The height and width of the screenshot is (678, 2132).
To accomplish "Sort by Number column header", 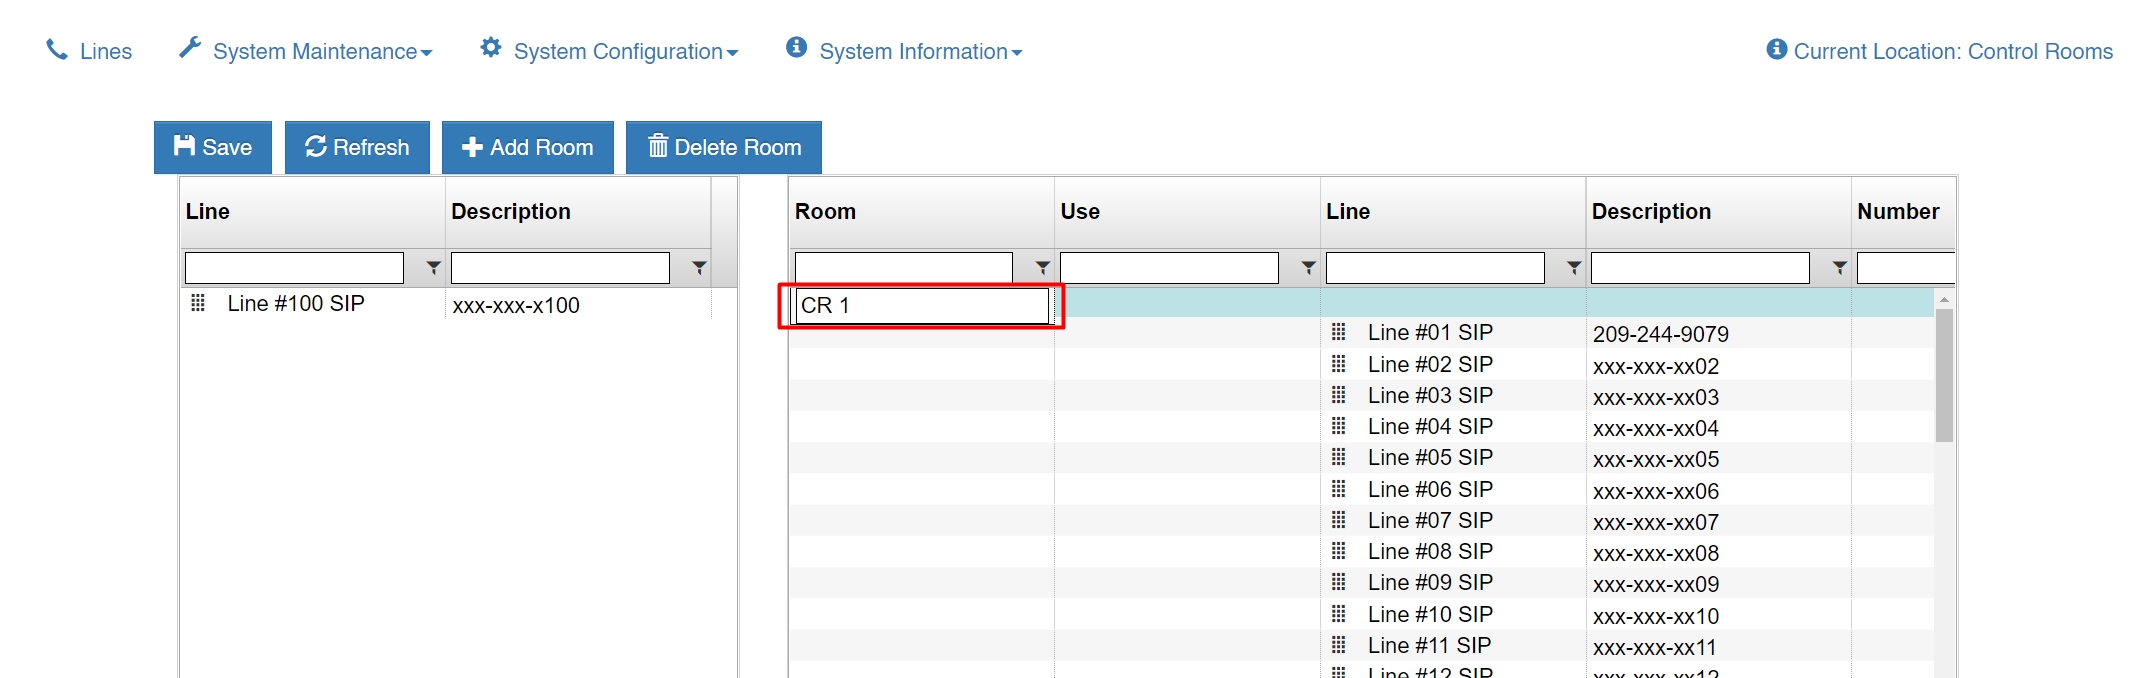I will pos(1903,212).
